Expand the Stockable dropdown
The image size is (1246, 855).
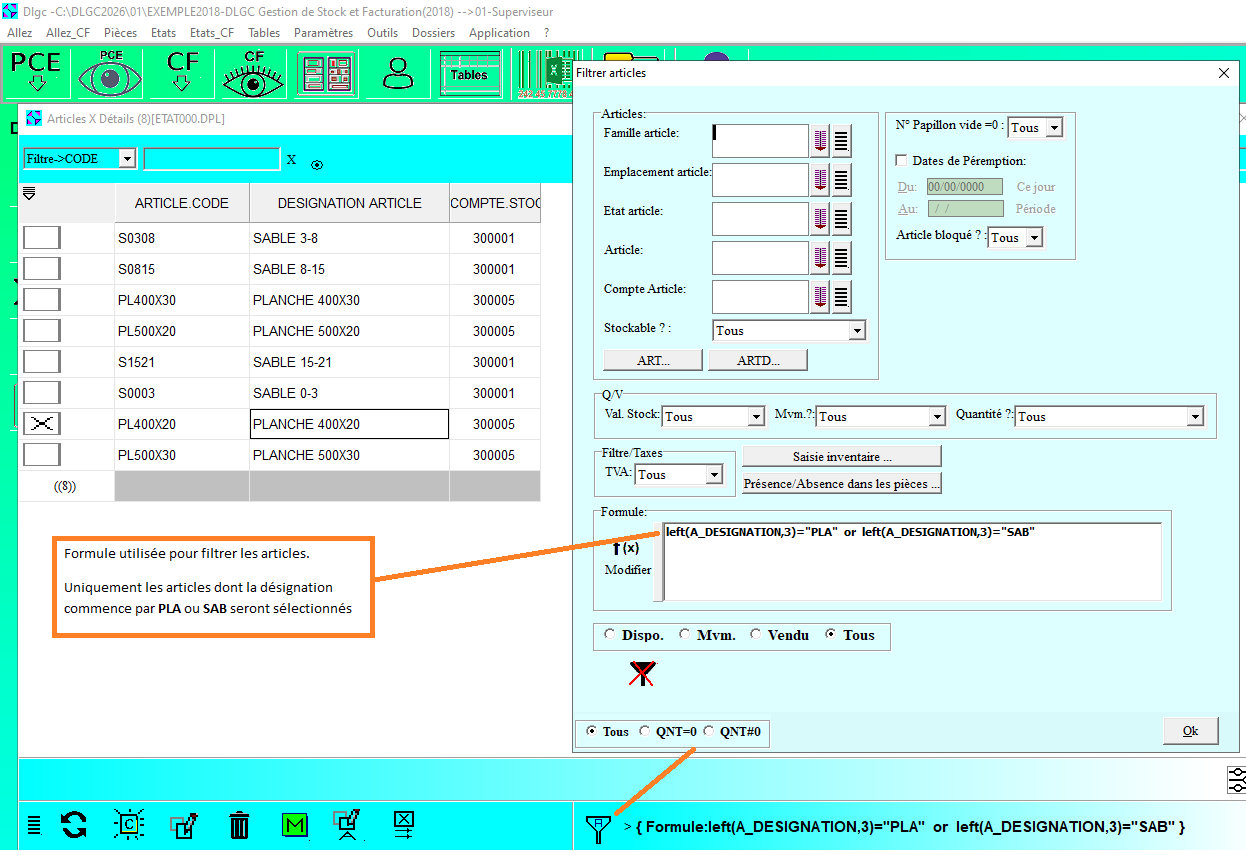[x=856, y=331]
